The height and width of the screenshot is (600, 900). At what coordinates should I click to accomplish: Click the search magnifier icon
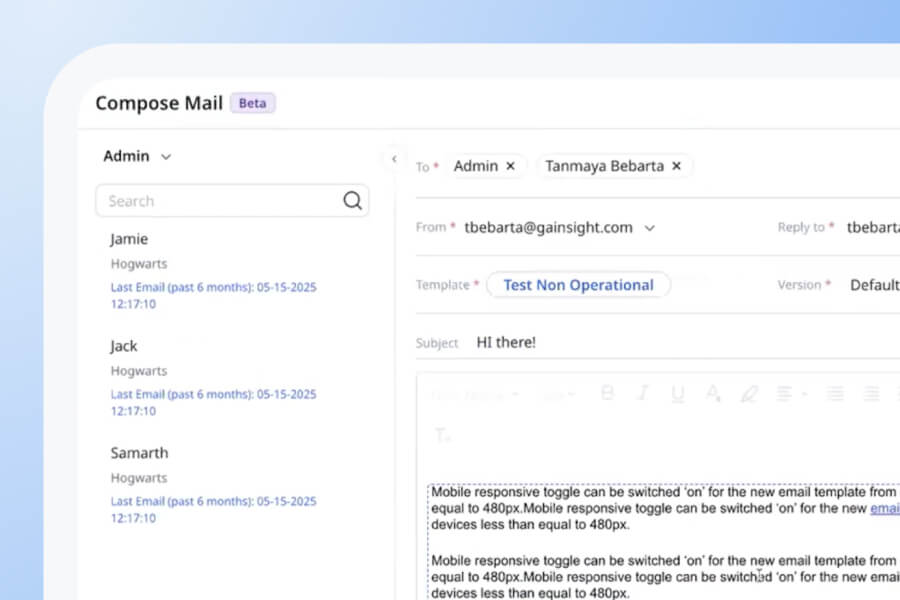[352, 200]
